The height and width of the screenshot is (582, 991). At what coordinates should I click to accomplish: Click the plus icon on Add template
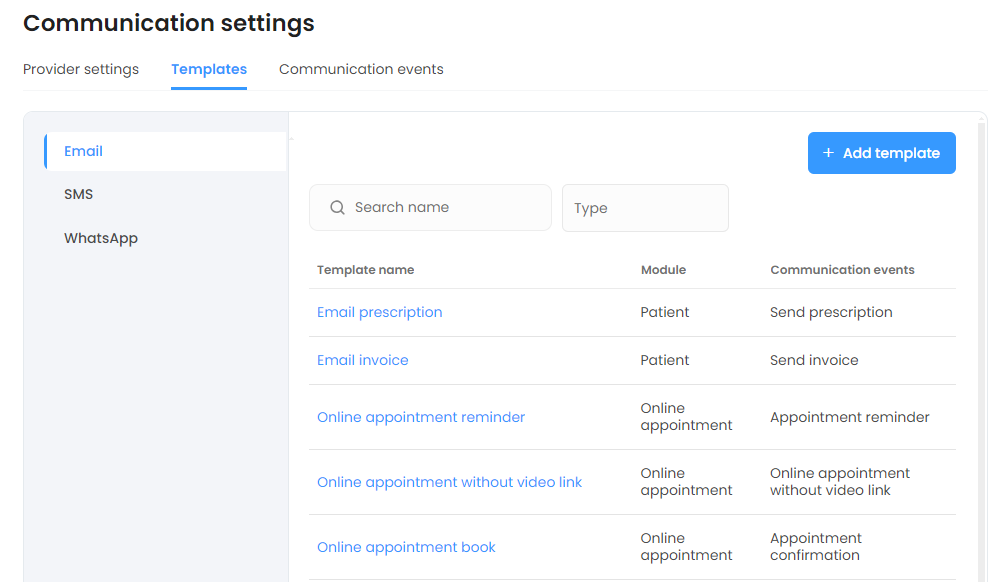click(828, 153)
